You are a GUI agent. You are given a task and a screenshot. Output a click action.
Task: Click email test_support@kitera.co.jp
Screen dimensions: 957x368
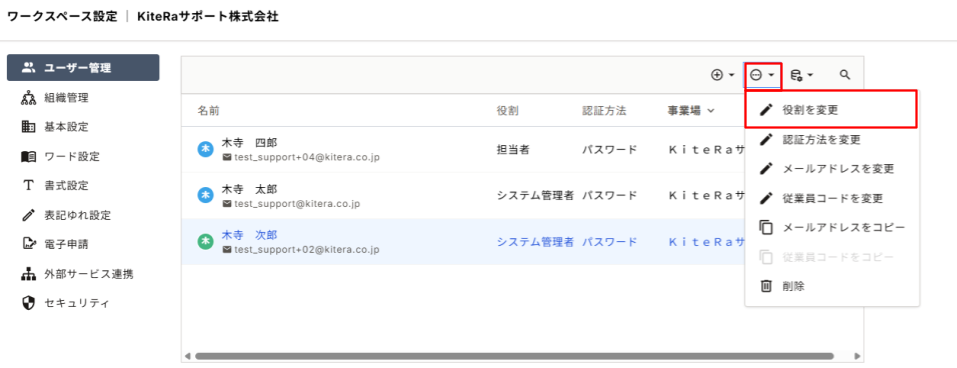pyautogui.click(x=297, y=203)
